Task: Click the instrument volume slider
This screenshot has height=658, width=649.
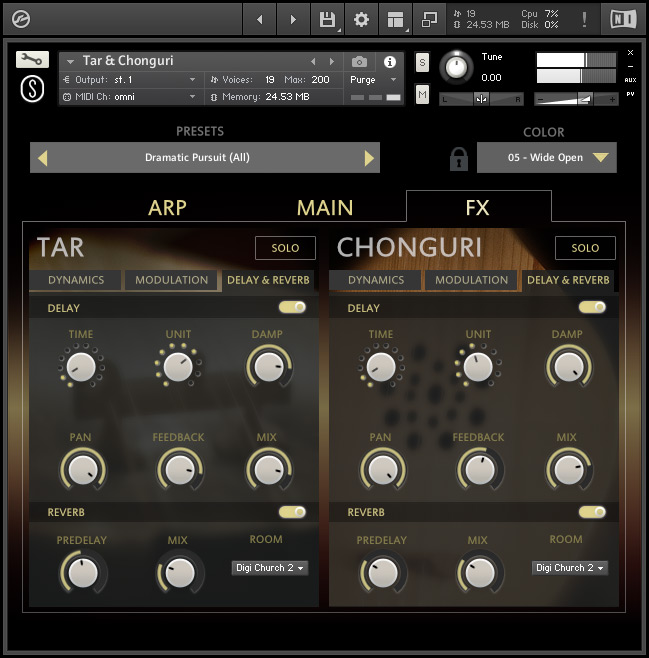Action: click(x=576, y=99)
